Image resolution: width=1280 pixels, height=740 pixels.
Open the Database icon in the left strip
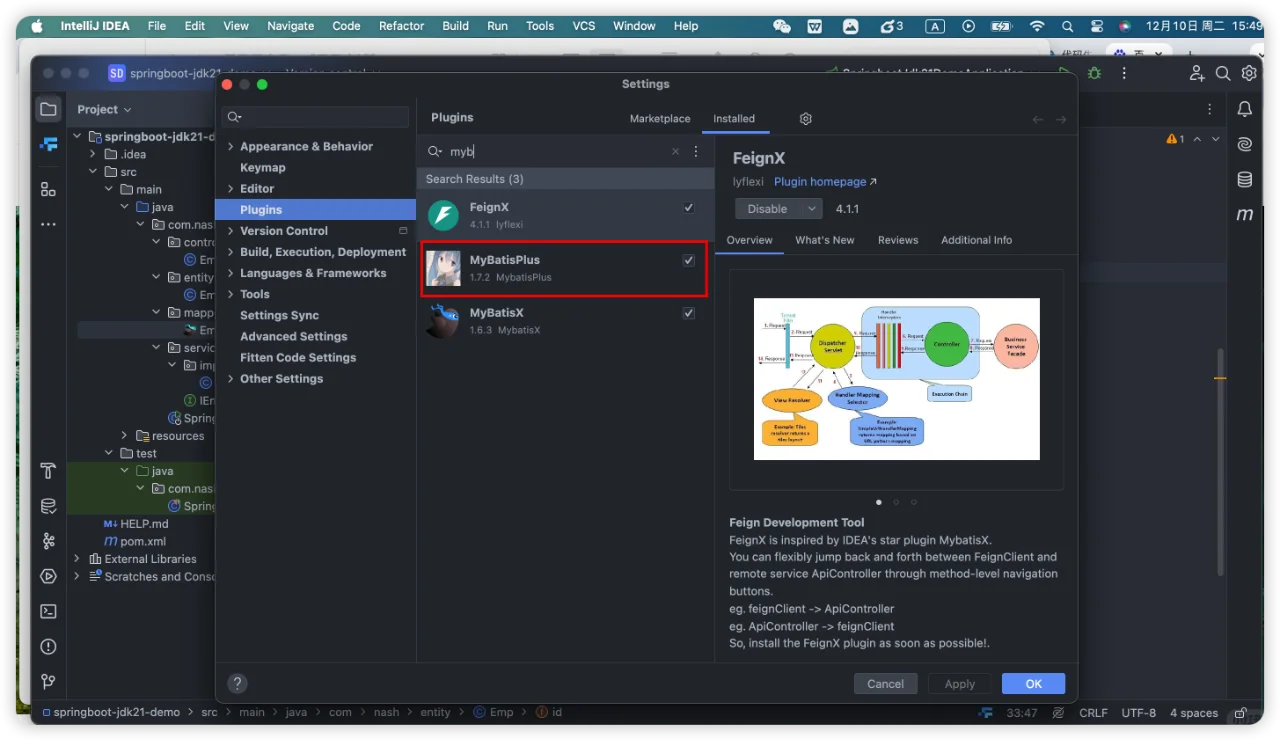pyautogui.click(x=48, y=506)
